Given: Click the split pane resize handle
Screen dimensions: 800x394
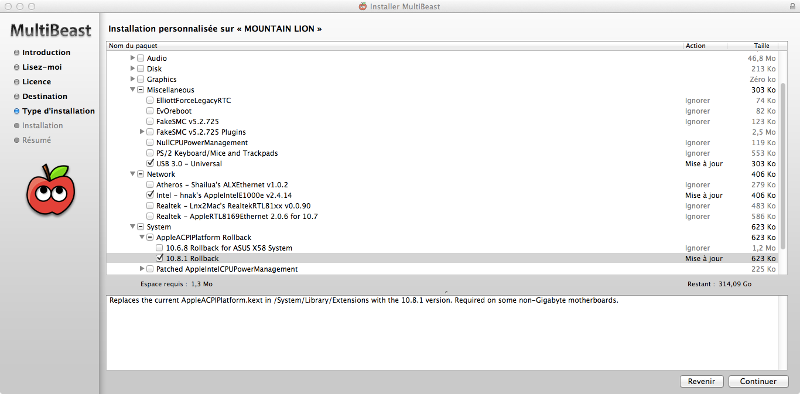Looking at the screenshot, I should tap(447, 292).
